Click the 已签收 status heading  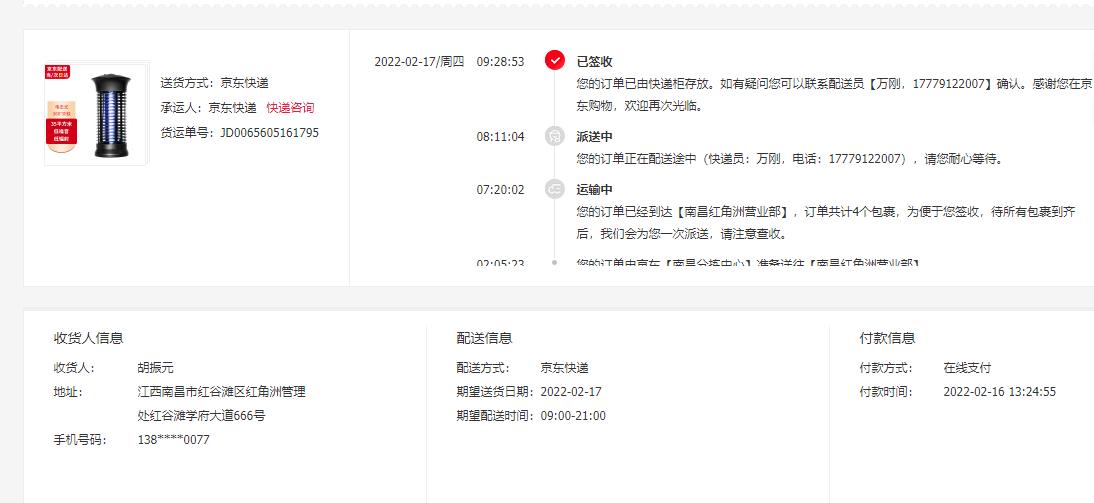coord(594,61)
